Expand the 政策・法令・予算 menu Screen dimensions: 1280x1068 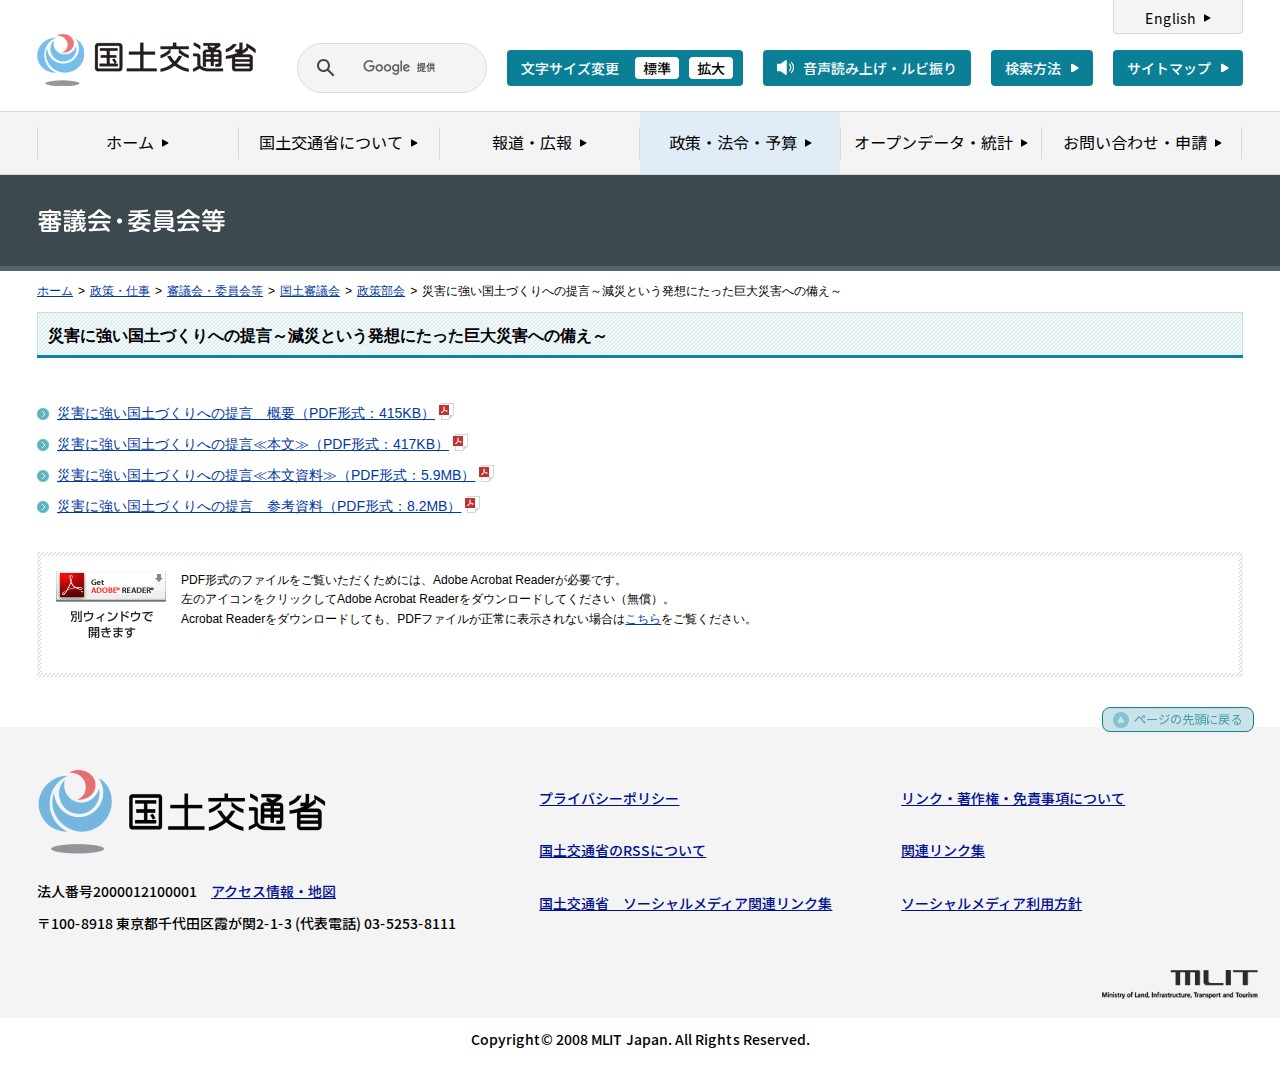740,143
